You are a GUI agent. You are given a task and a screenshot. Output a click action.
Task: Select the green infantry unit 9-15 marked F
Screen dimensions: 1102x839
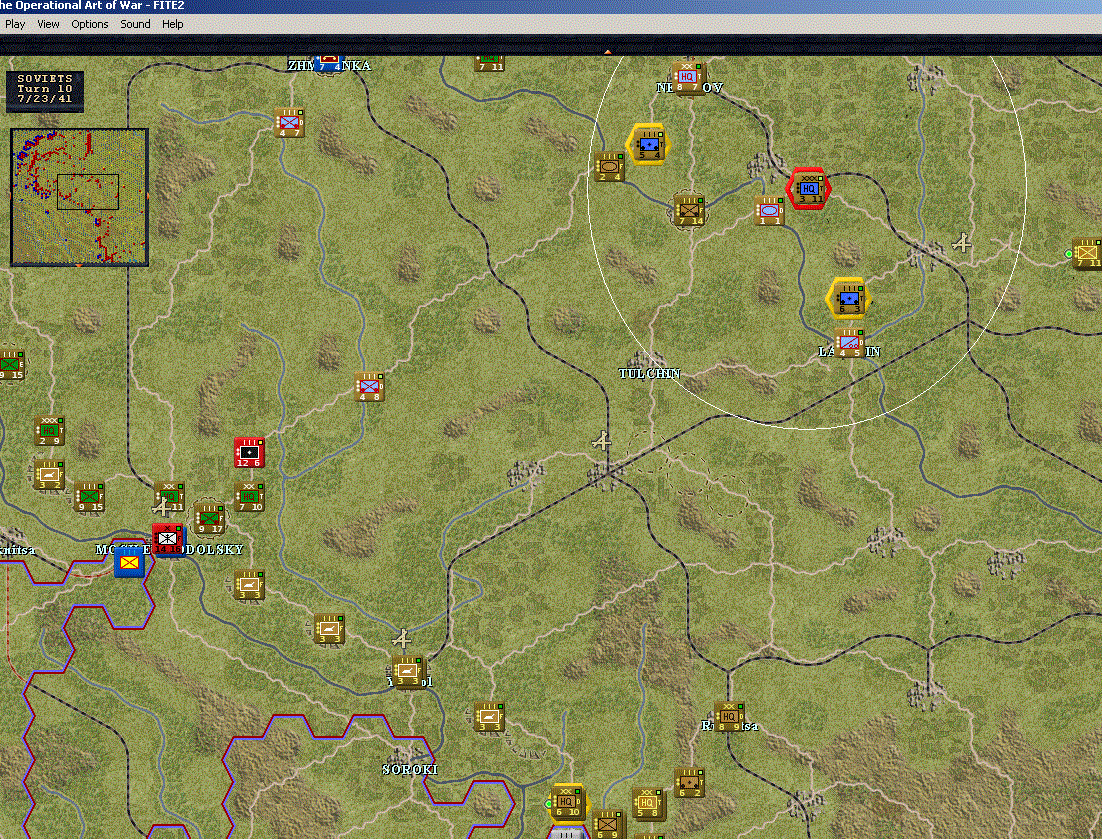[x=89, y=496]
